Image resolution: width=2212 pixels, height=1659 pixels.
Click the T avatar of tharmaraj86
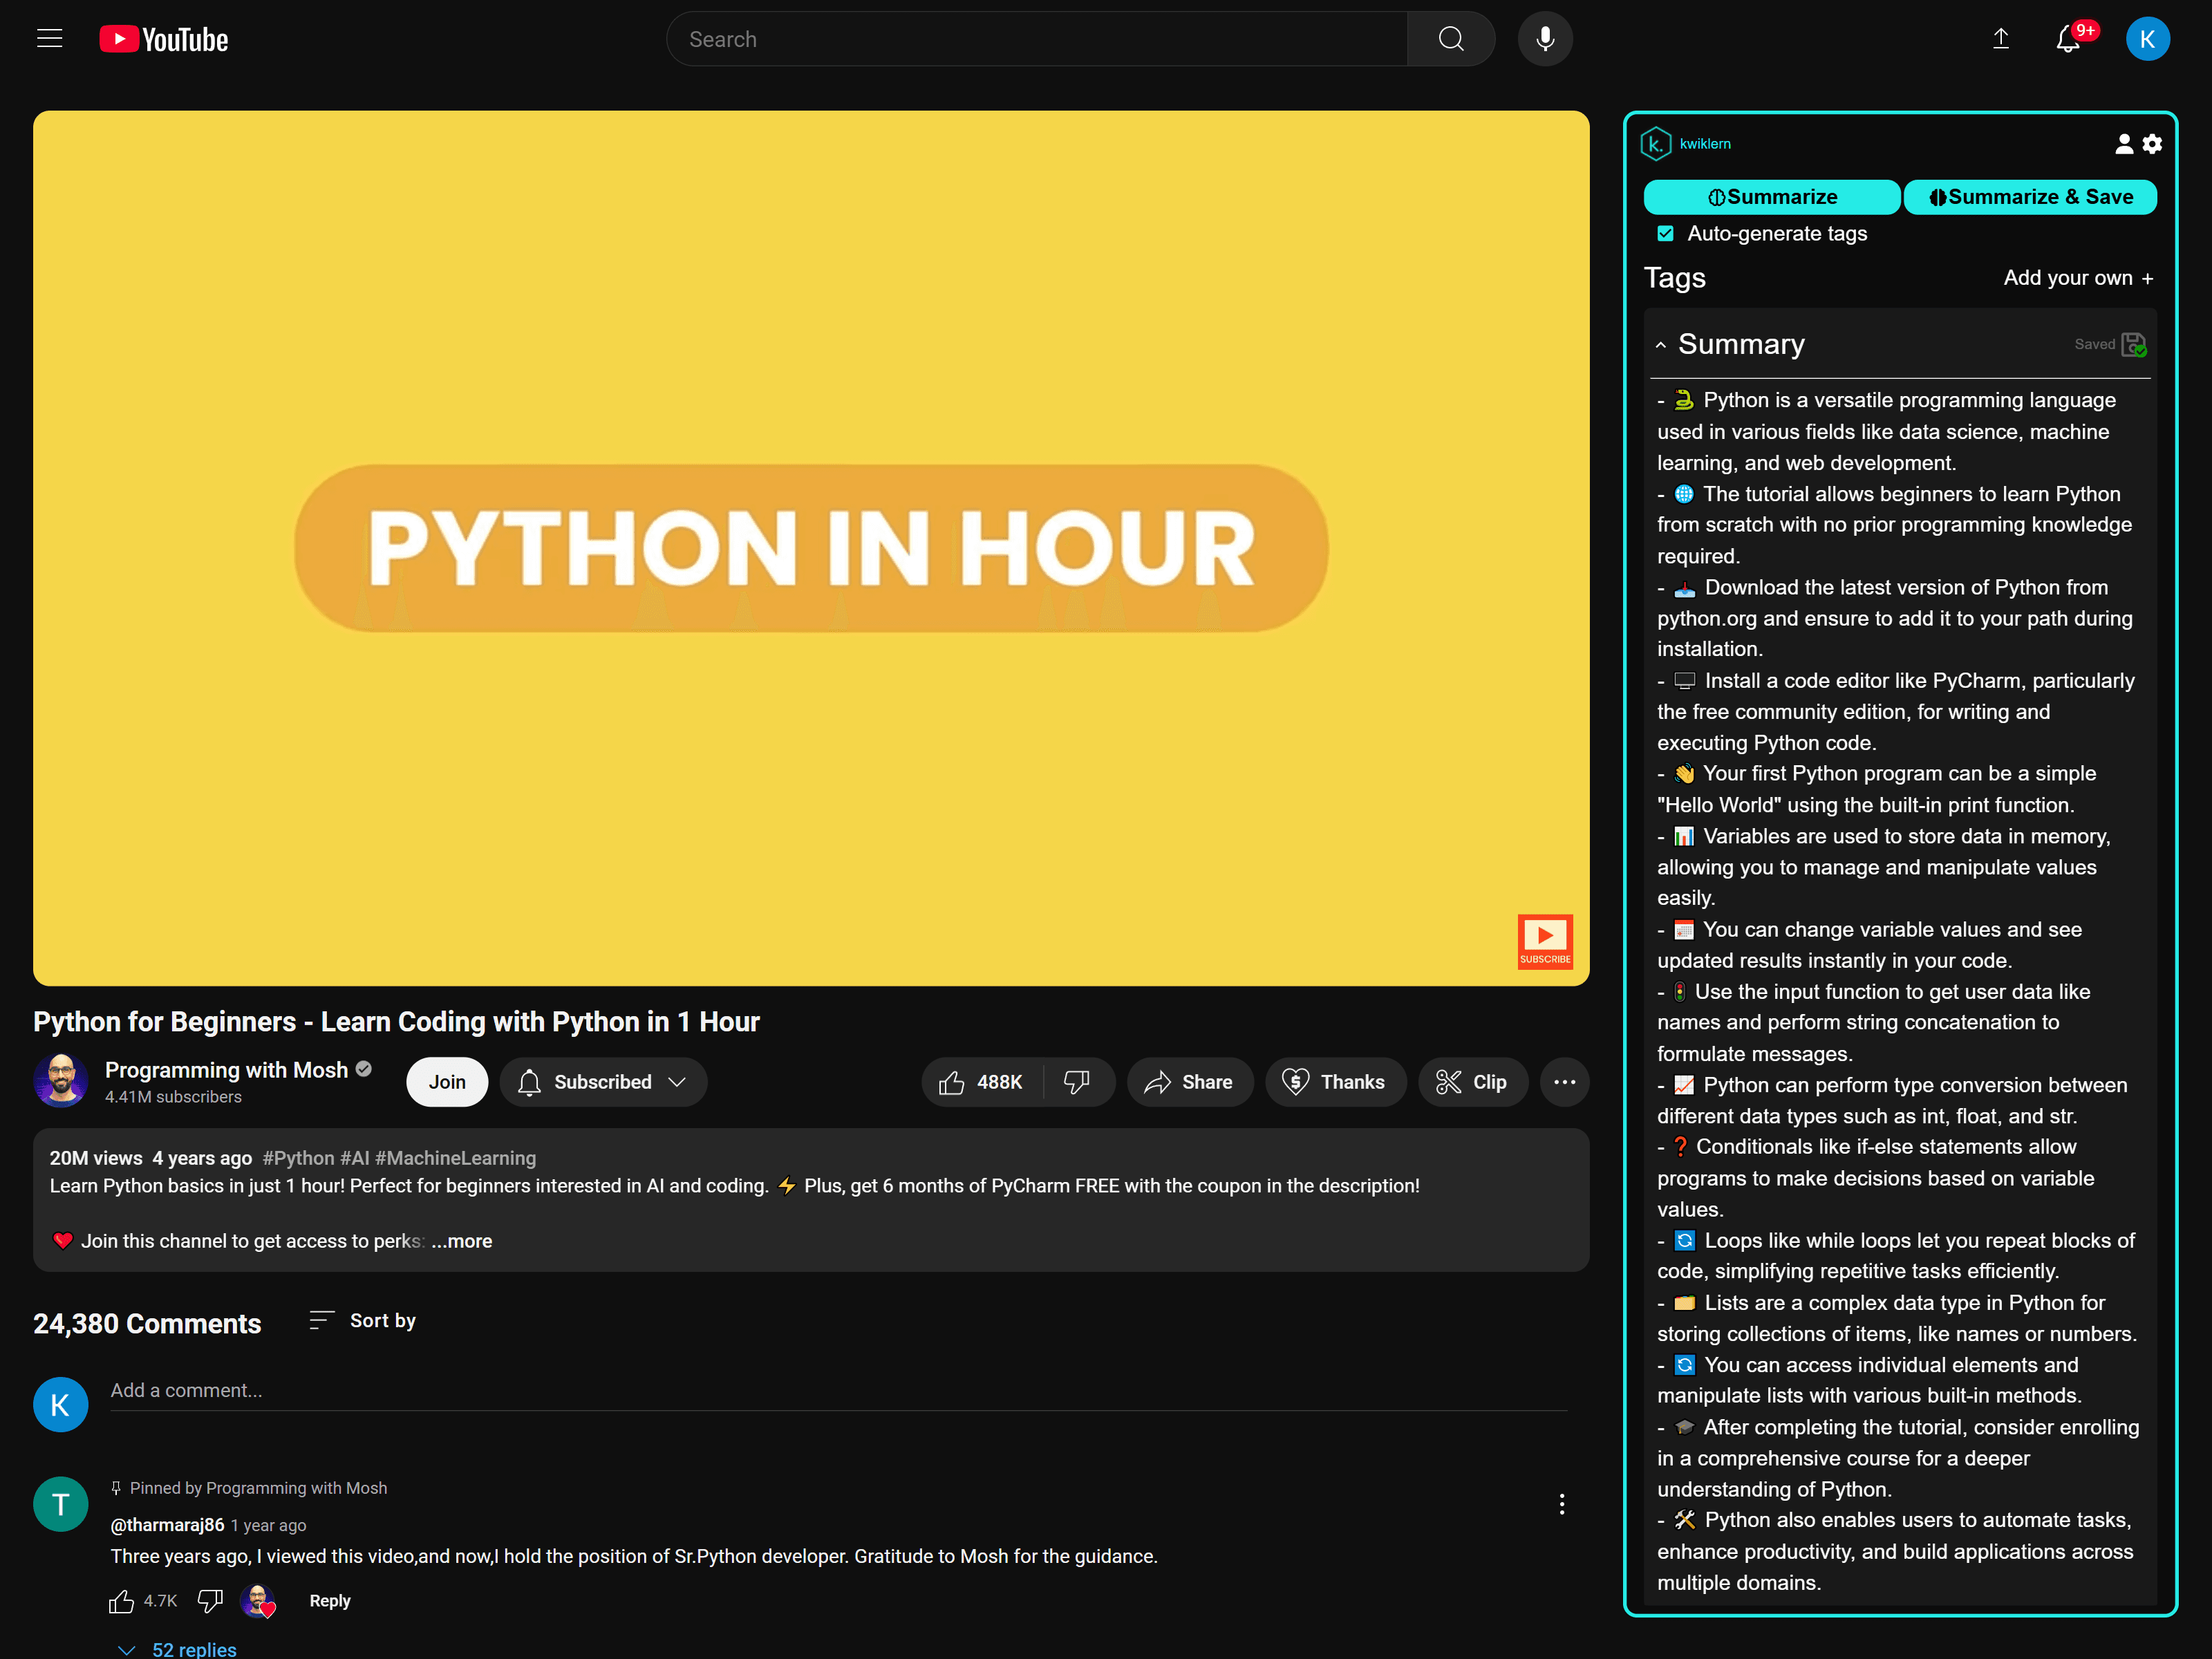(61, 1504)
